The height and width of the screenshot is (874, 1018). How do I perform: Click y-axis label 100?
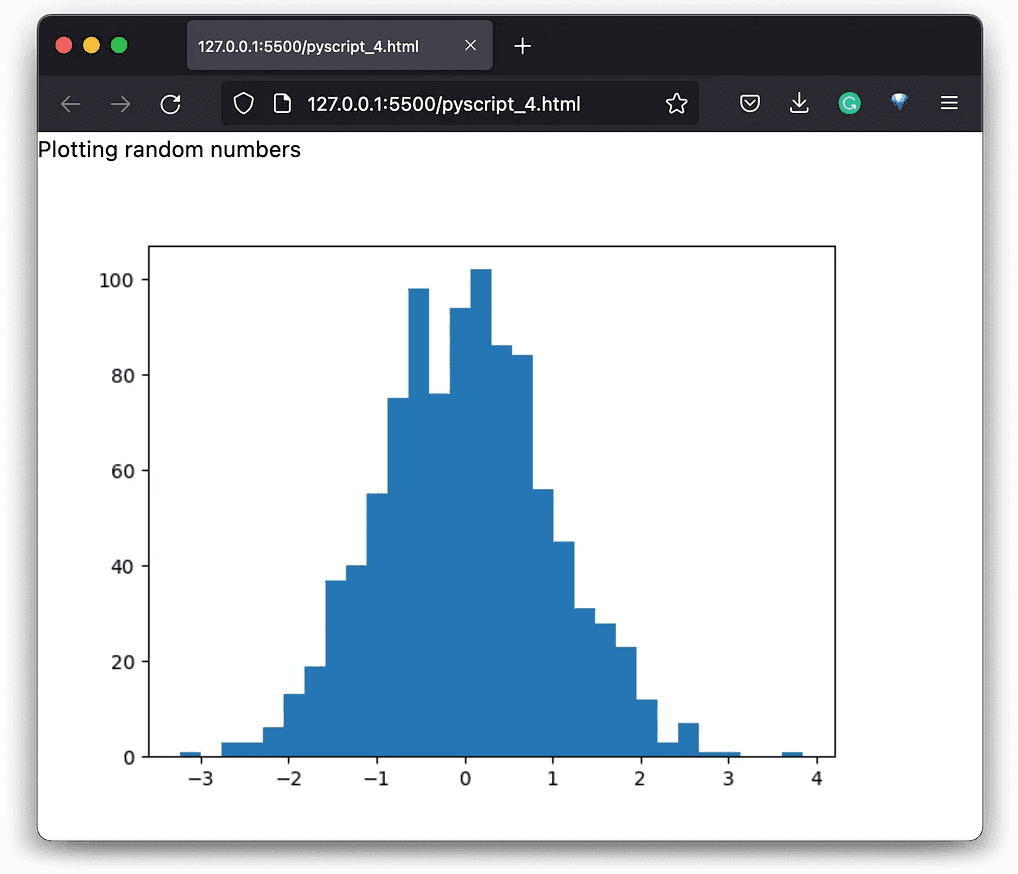pos(116,281)
